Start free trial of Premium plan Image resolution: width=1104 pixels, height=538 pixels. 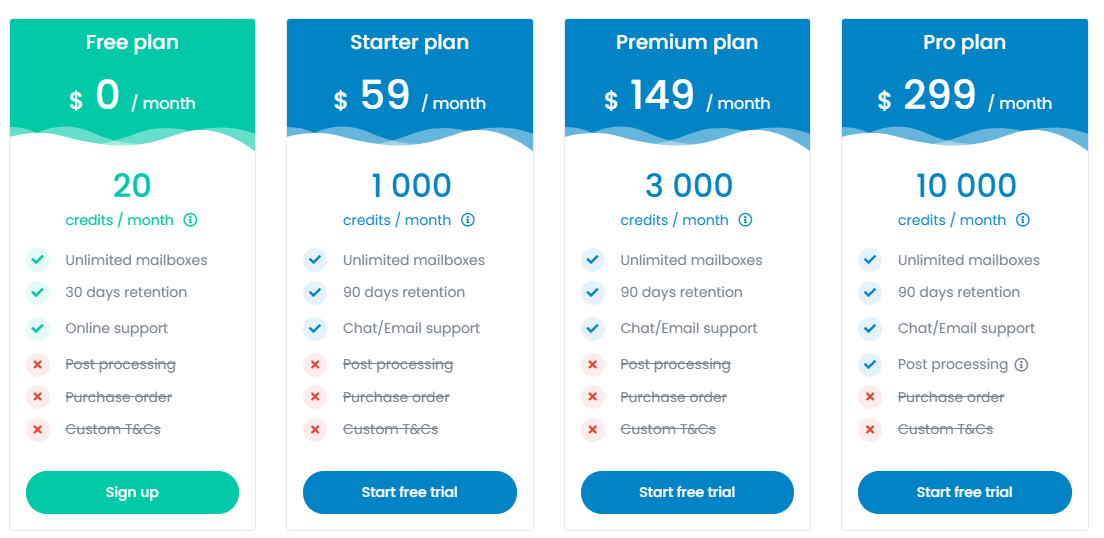pos(687,492)
